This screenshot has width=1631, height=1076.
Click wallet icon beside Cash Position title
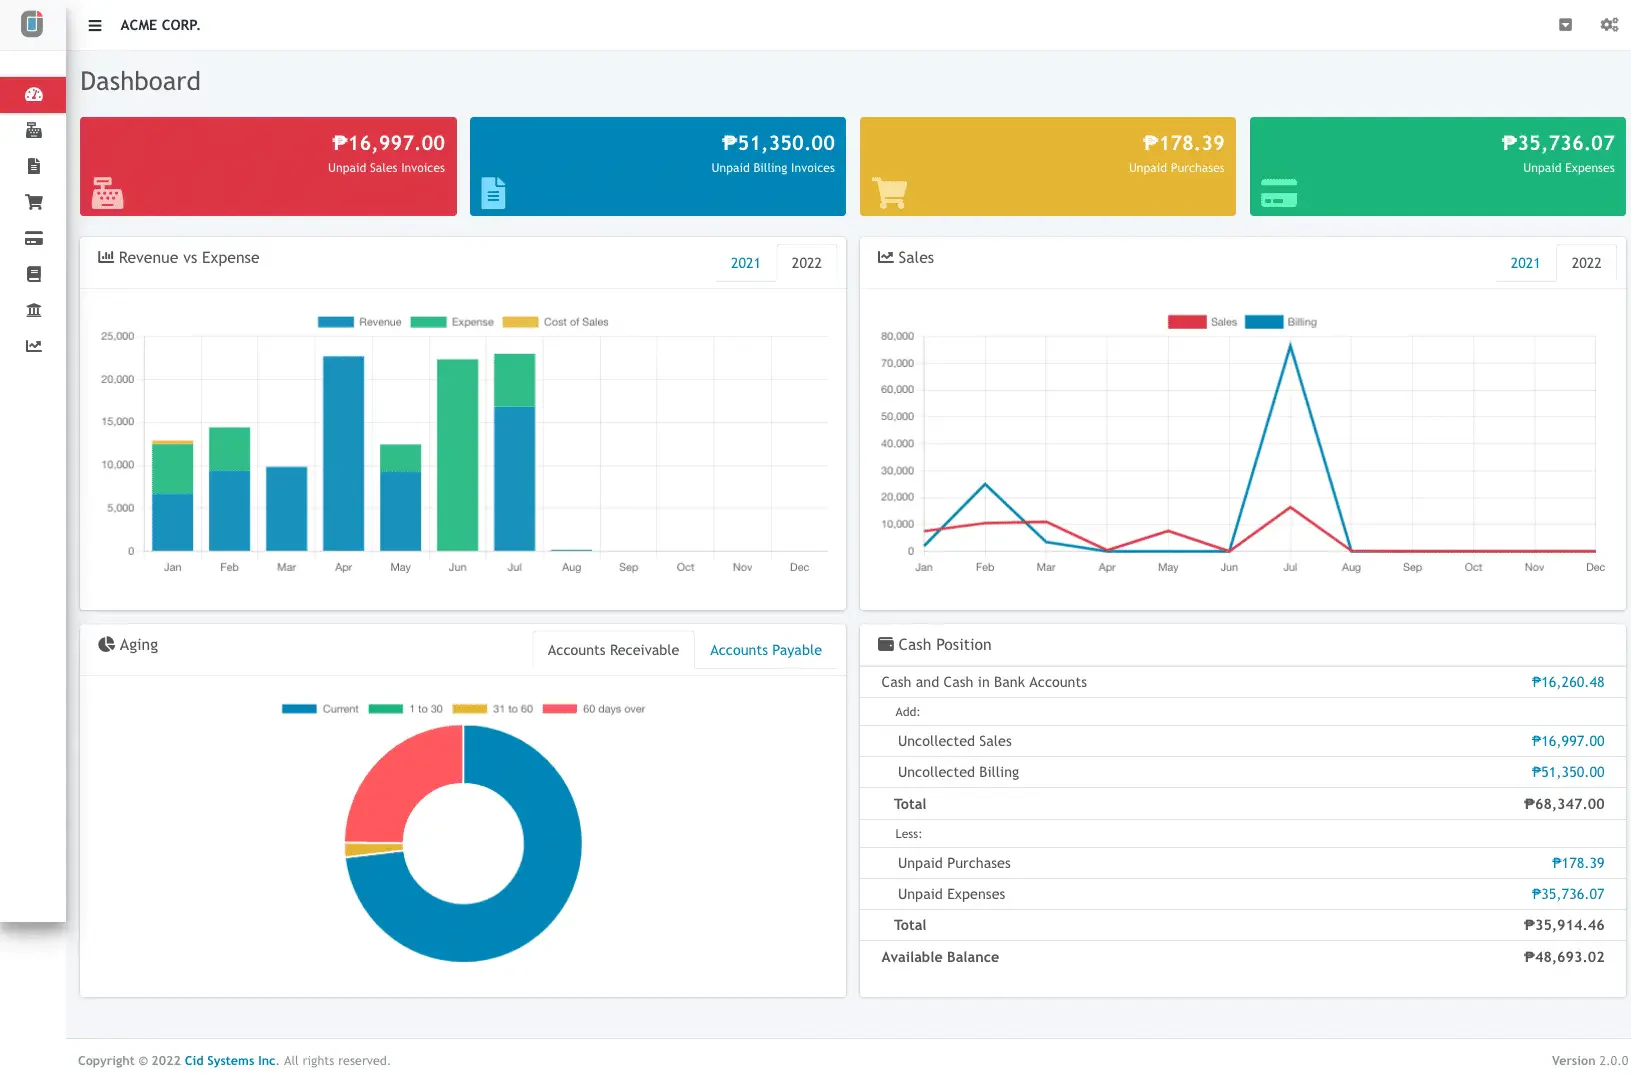point(886,644)
